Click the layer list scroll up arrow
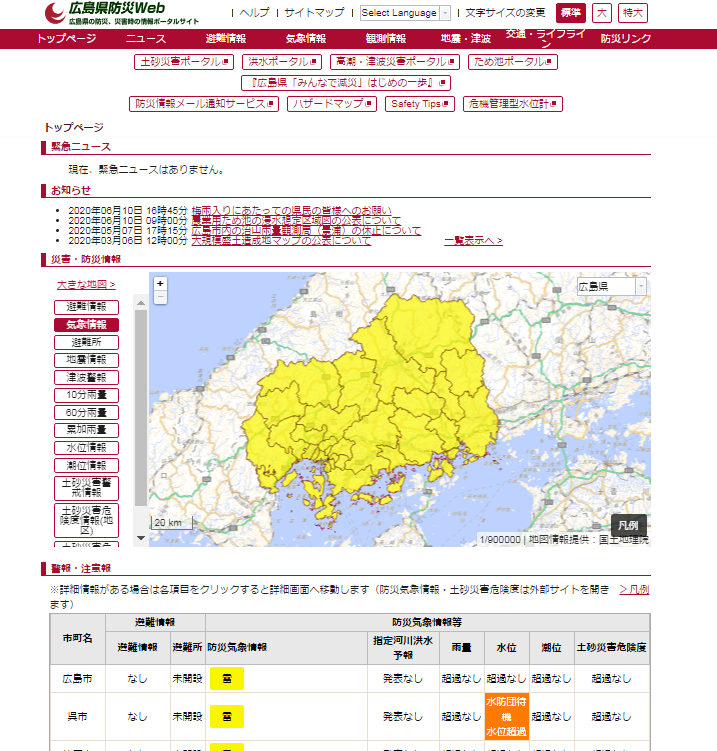 pos(141,303)
